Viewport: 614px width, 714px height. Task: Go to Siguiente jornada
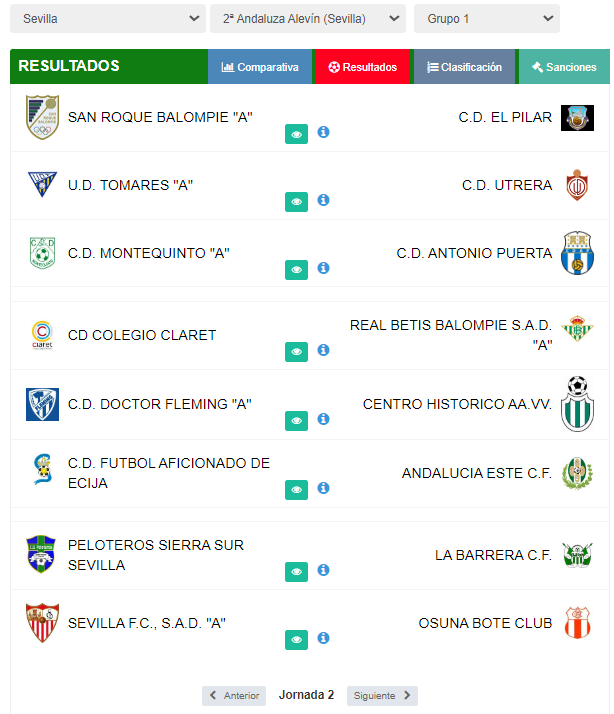(x=382, y=695)
